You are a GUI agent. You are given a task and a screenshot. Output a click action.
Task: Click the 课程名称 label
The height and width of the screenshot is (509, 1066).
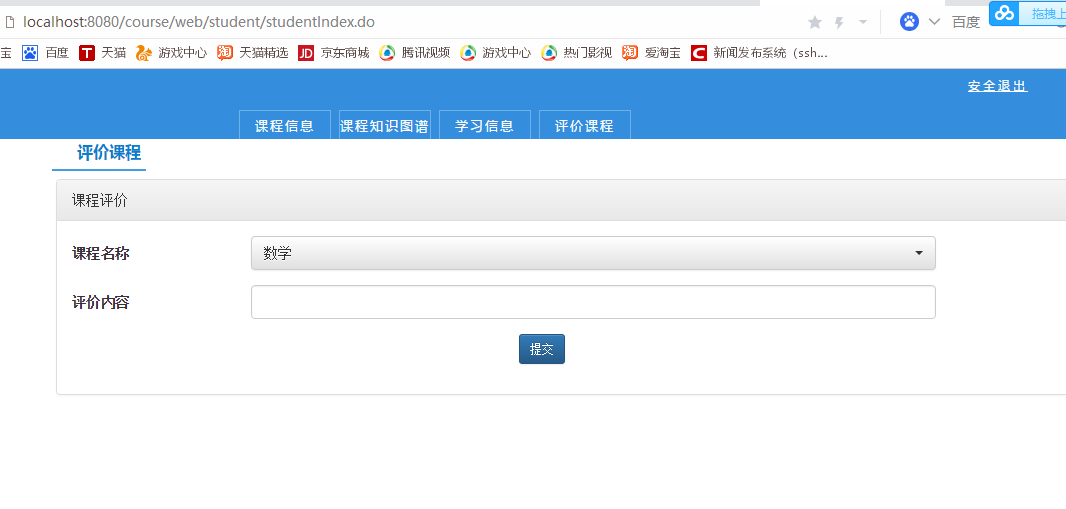101,254
